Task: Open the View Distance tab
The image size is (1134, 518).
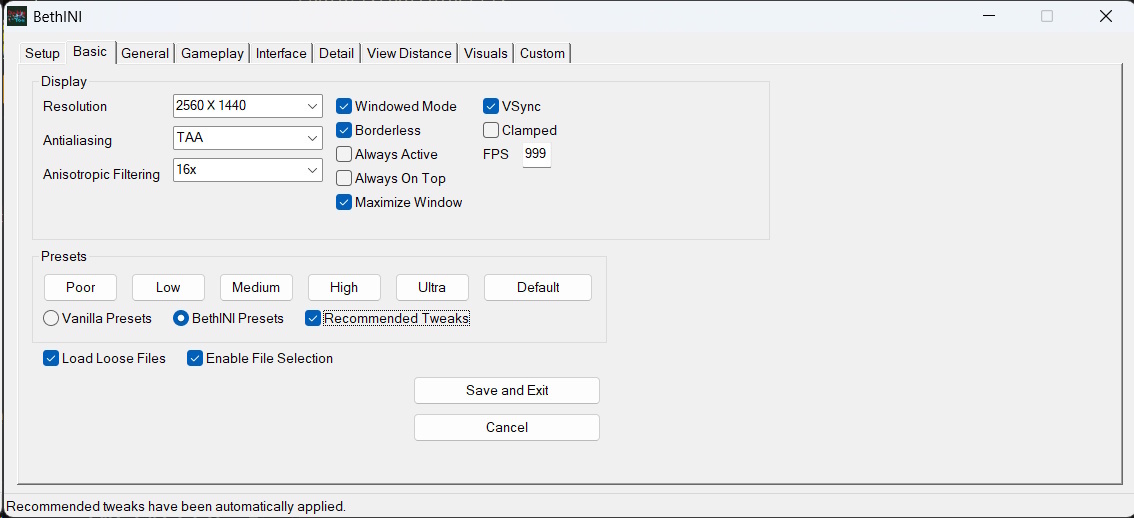Action: (409, 54)
